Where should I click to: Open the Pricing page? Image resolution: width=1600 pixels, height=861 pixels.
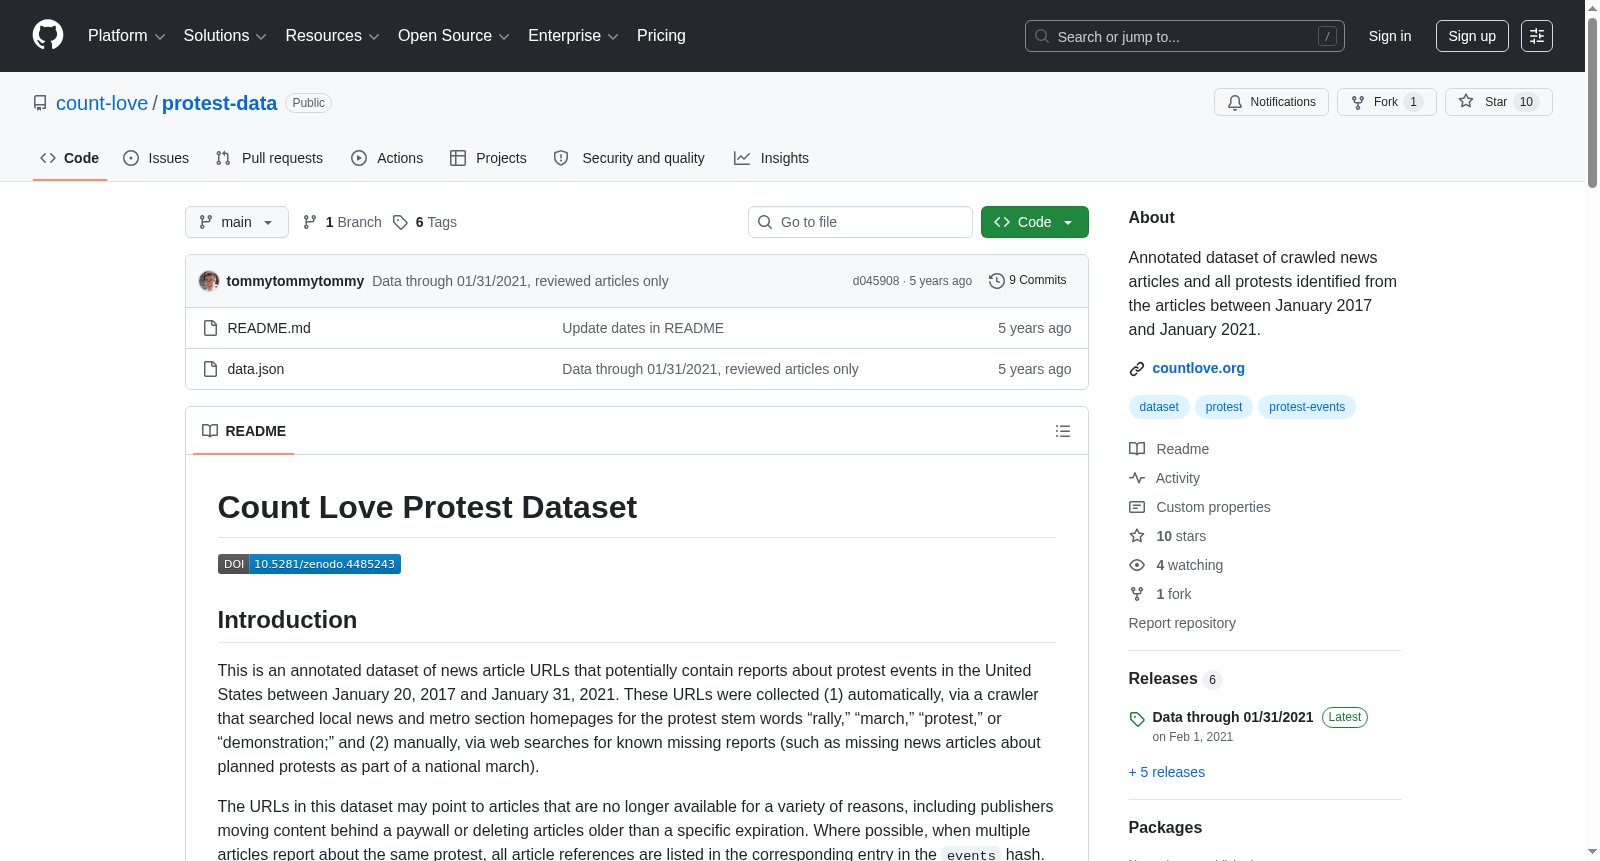point(661,36)
